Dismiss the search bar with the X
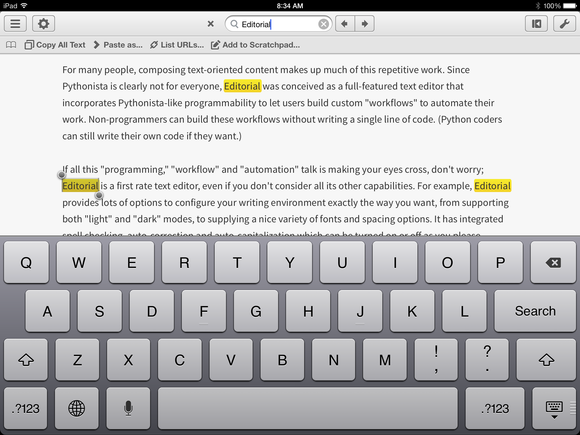The height and width of the screenshot is (435, 580). point(210,24)
